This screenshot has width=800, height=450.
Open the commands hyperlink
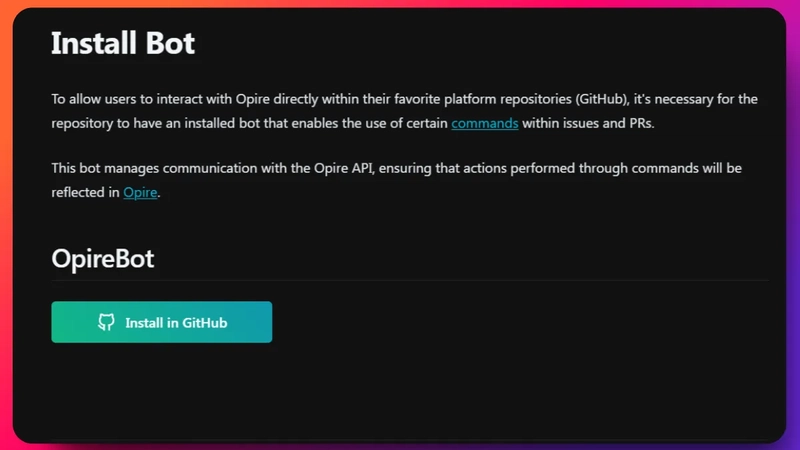click(x=485, y=123)
